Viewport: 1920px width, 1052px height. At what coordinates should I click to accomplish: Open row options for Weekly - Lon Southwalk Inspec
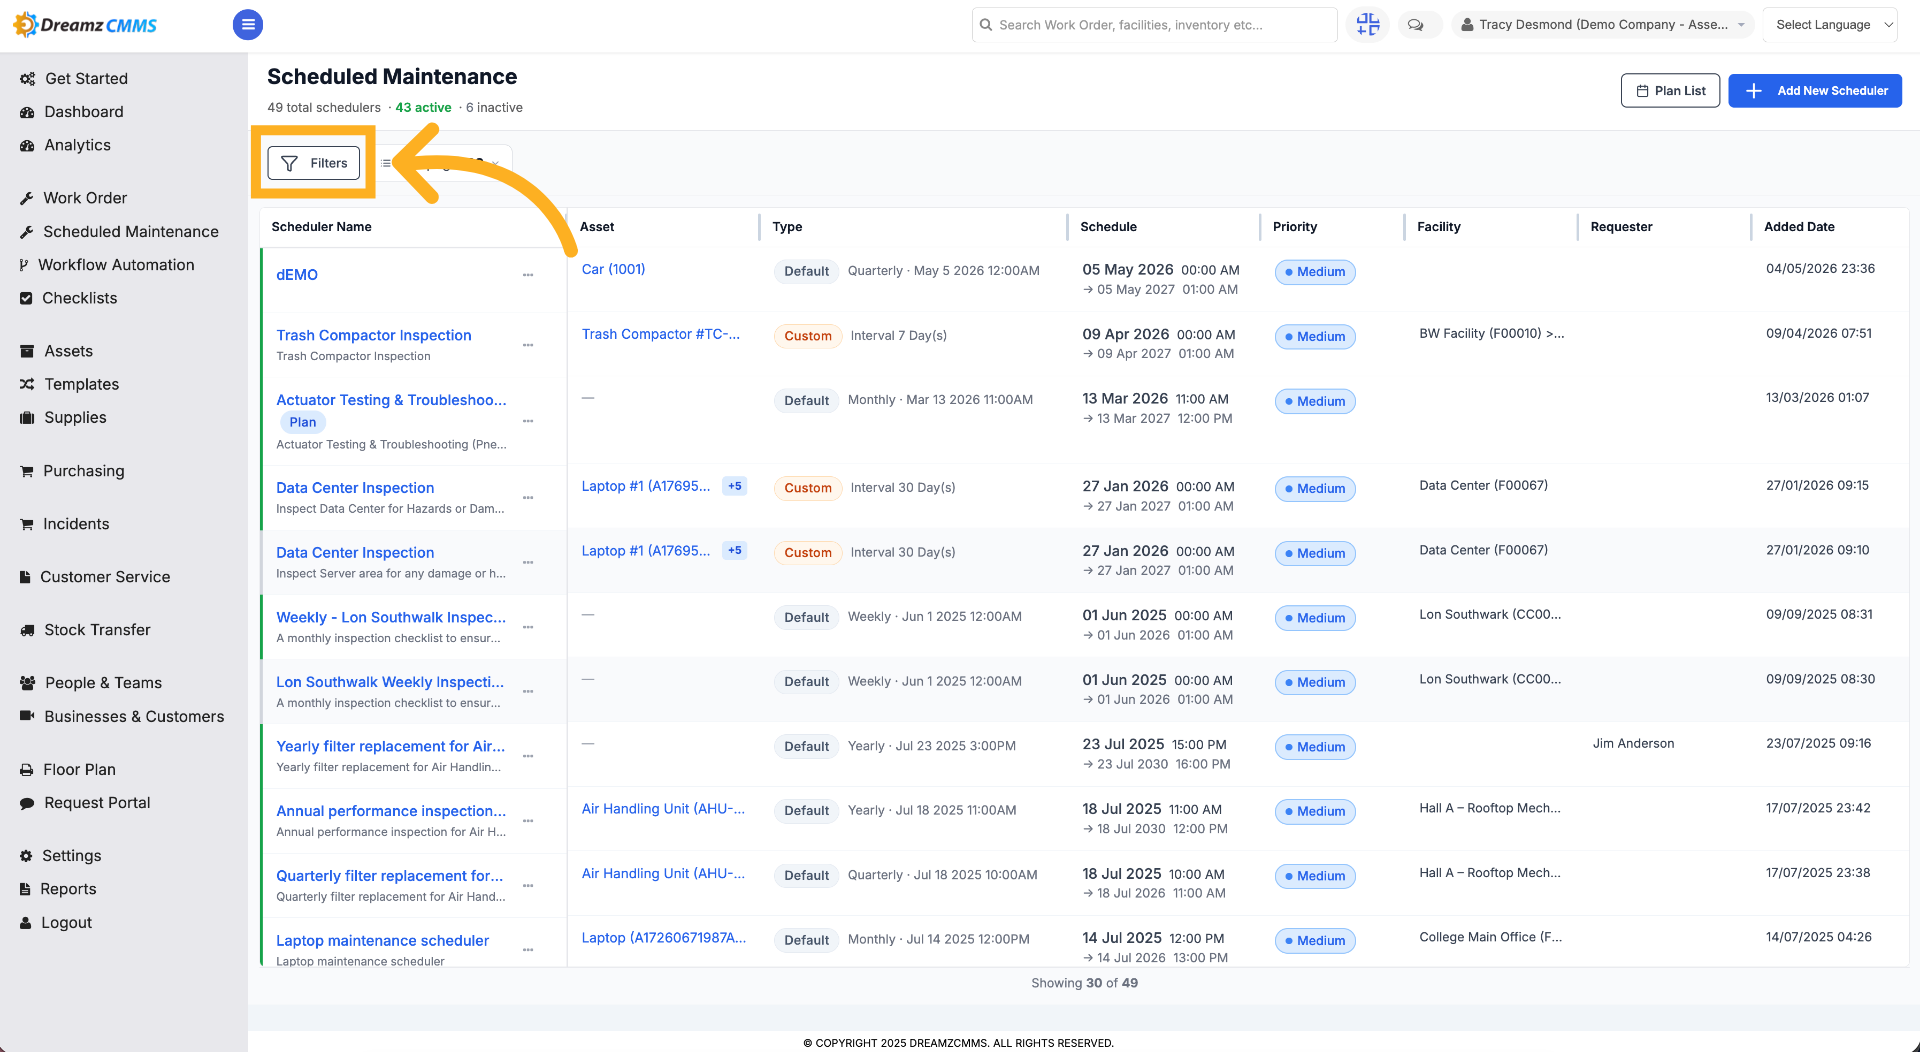(528, 627)
